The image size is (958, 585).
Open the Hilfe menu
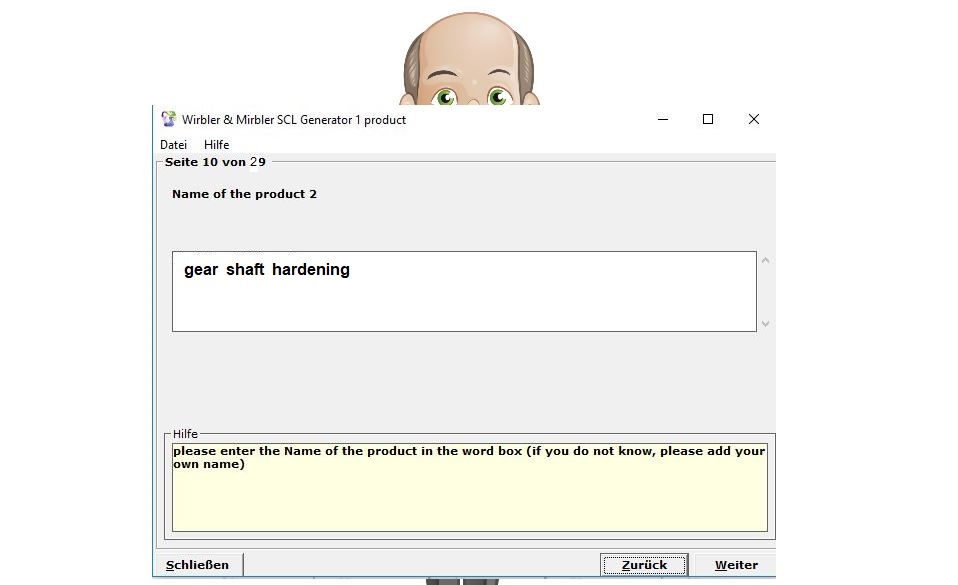click(x=216, y=145)
